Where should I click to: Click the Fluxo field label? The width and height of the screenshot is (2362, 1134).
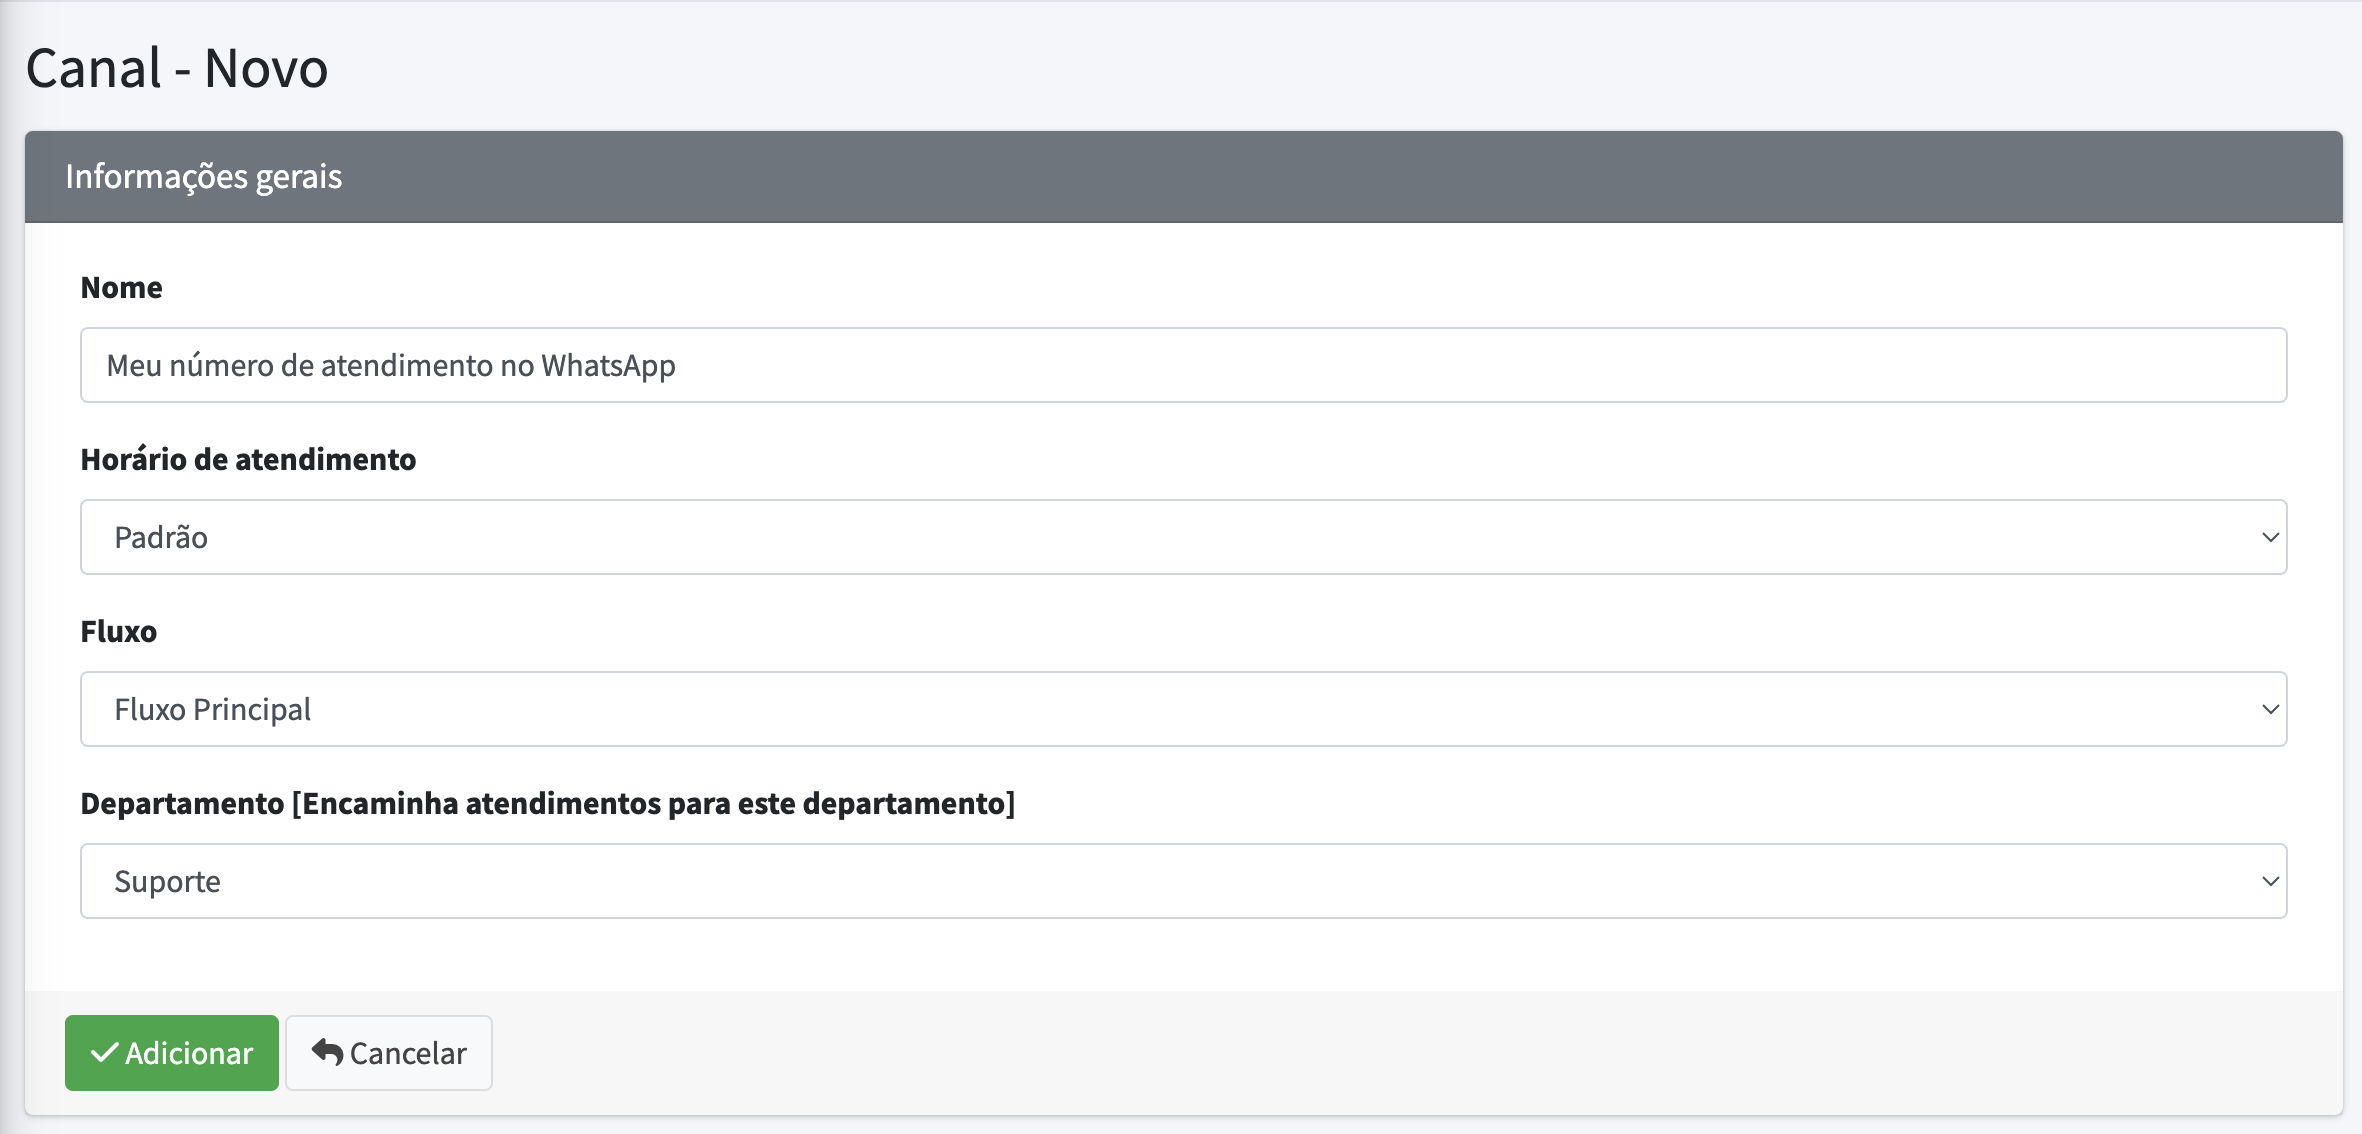coord(118,632)
